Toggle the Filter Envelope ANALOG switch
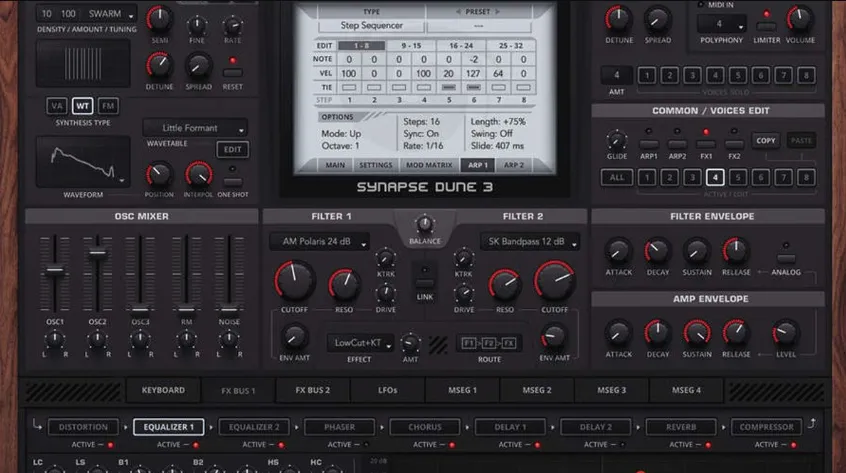The height and width of the screenshot is (473, 846). [x=786, y=258]
